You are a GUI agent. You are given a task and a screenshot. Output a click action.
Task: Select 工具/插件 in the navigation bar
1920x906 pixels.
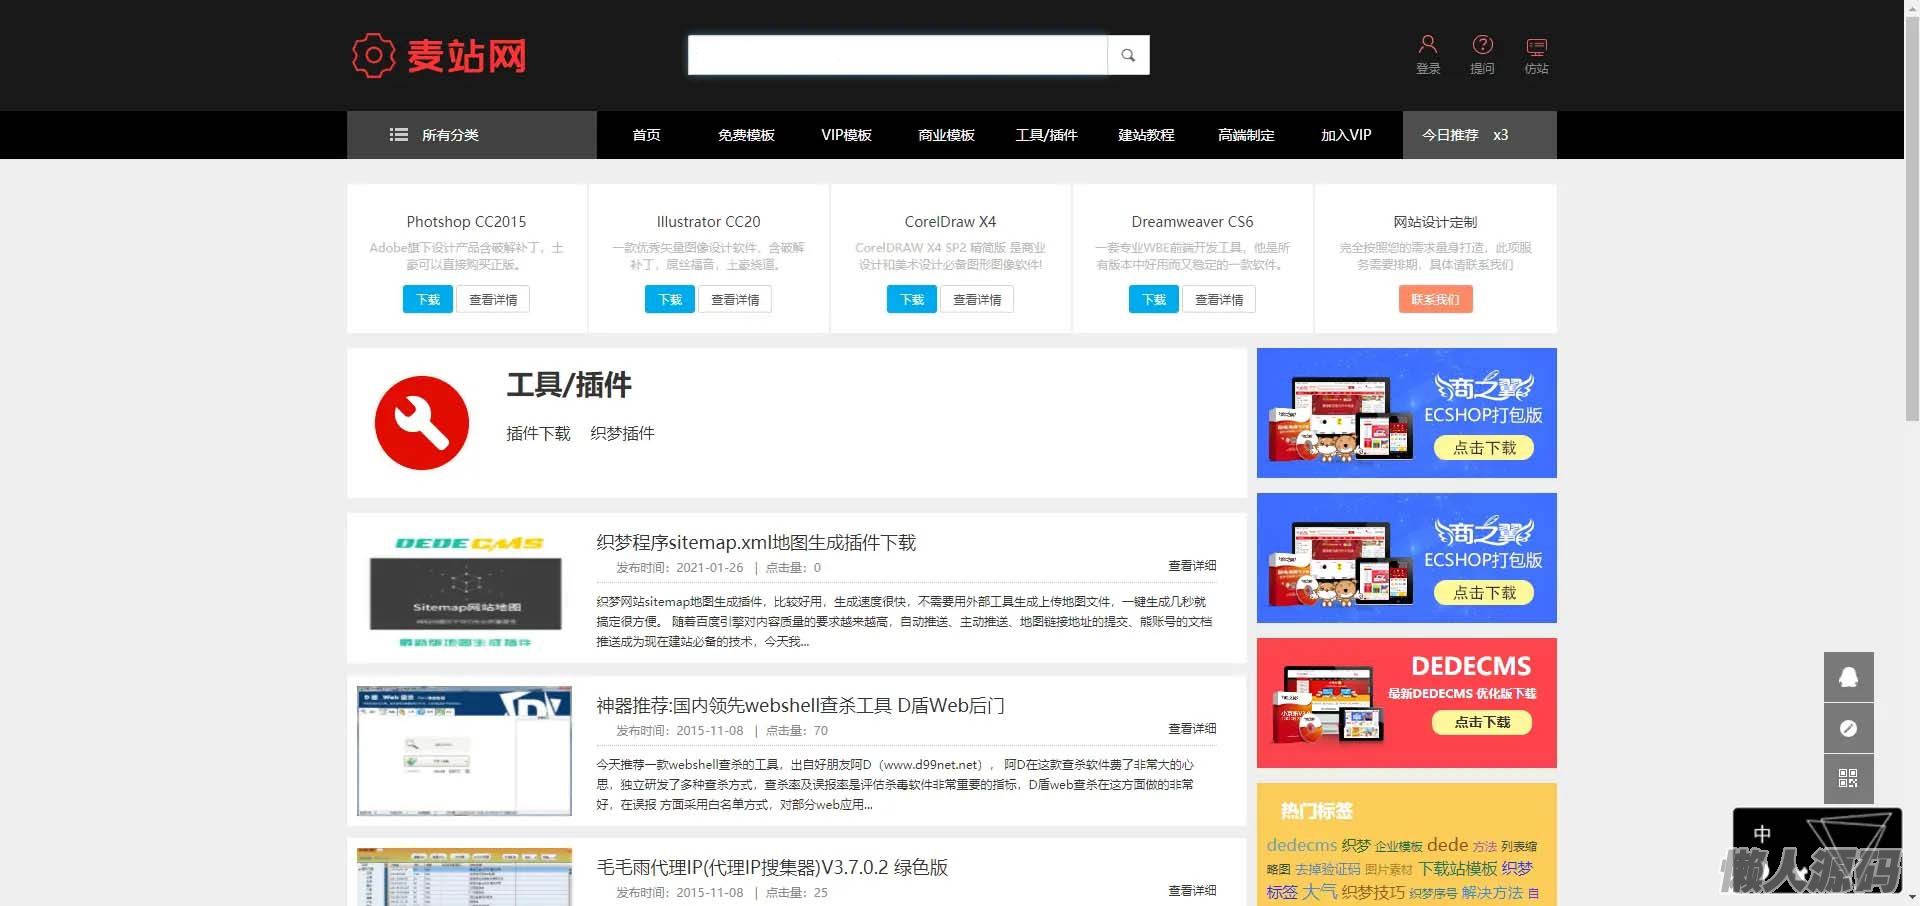(x=1046, y=135)
